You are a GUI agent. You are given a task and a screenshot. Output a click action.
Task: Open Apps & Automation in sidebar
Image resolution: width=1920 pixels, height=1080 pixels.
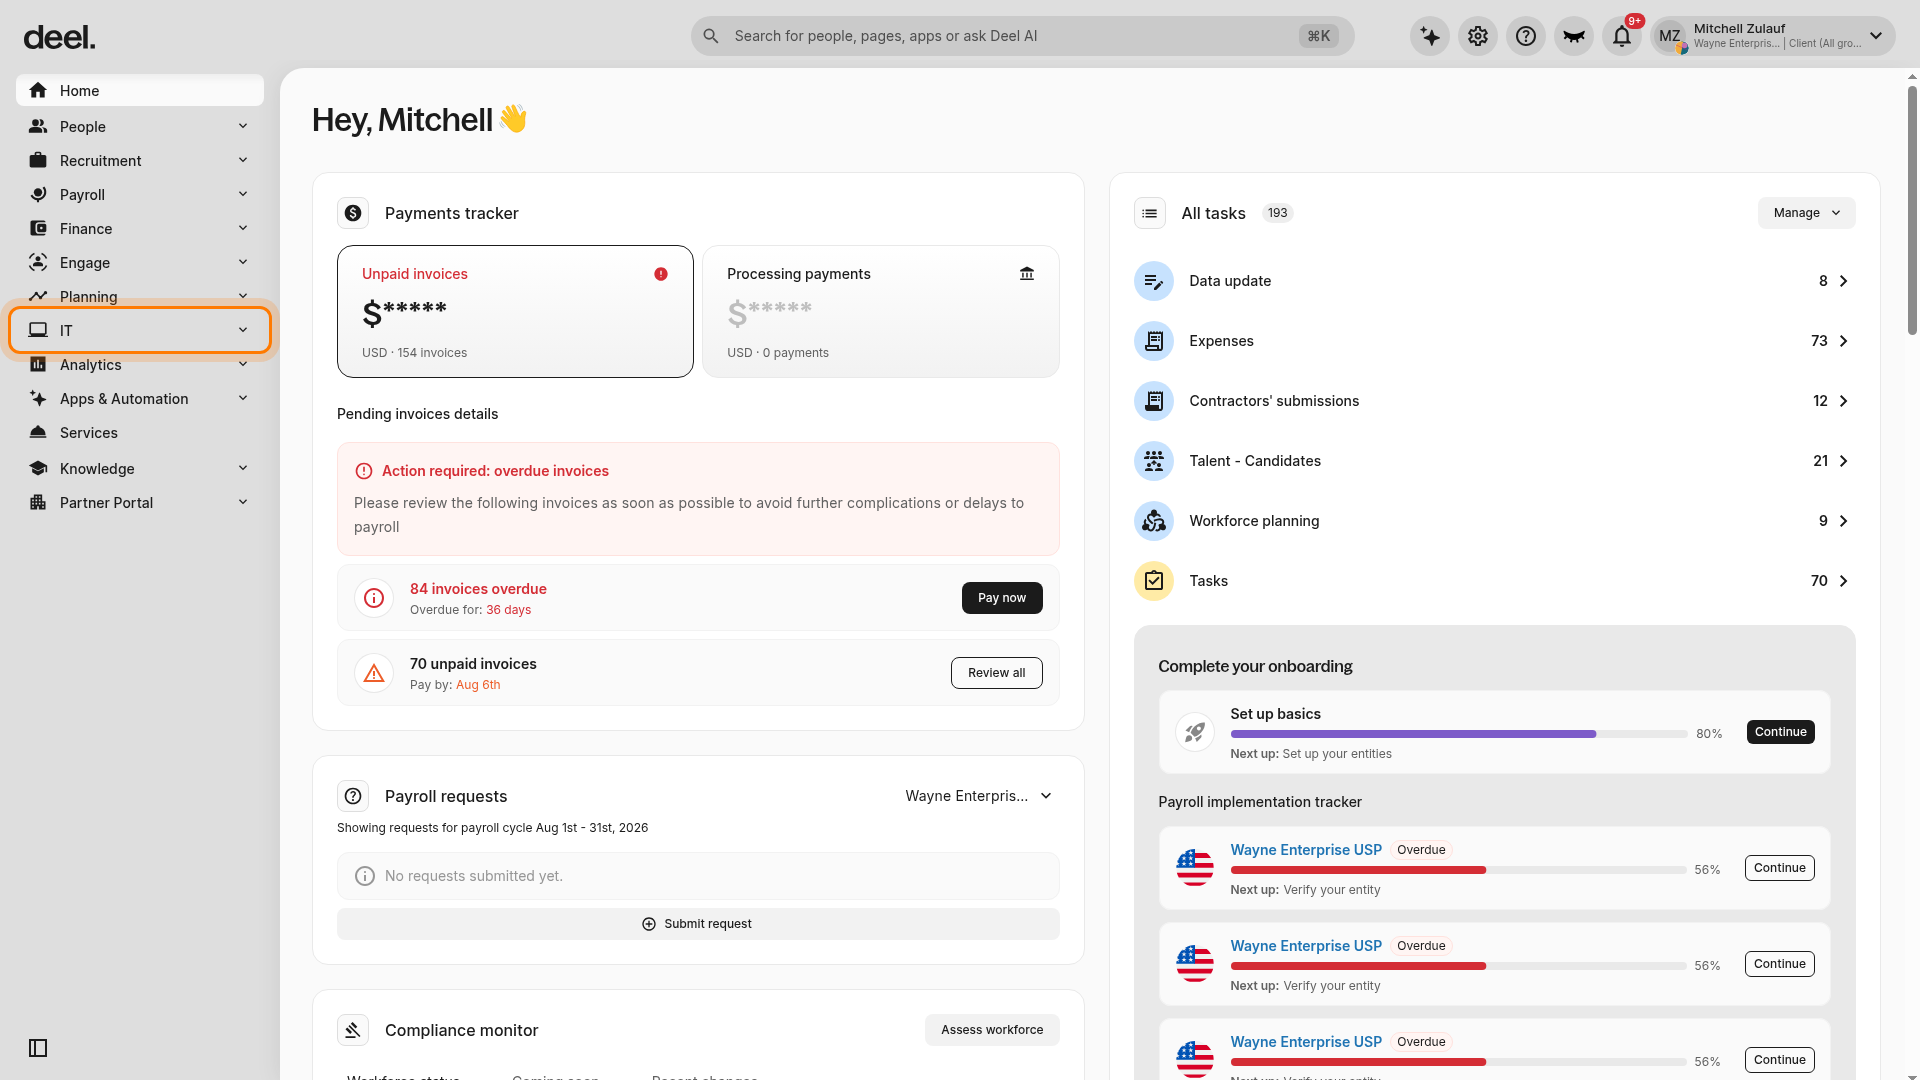140,398
